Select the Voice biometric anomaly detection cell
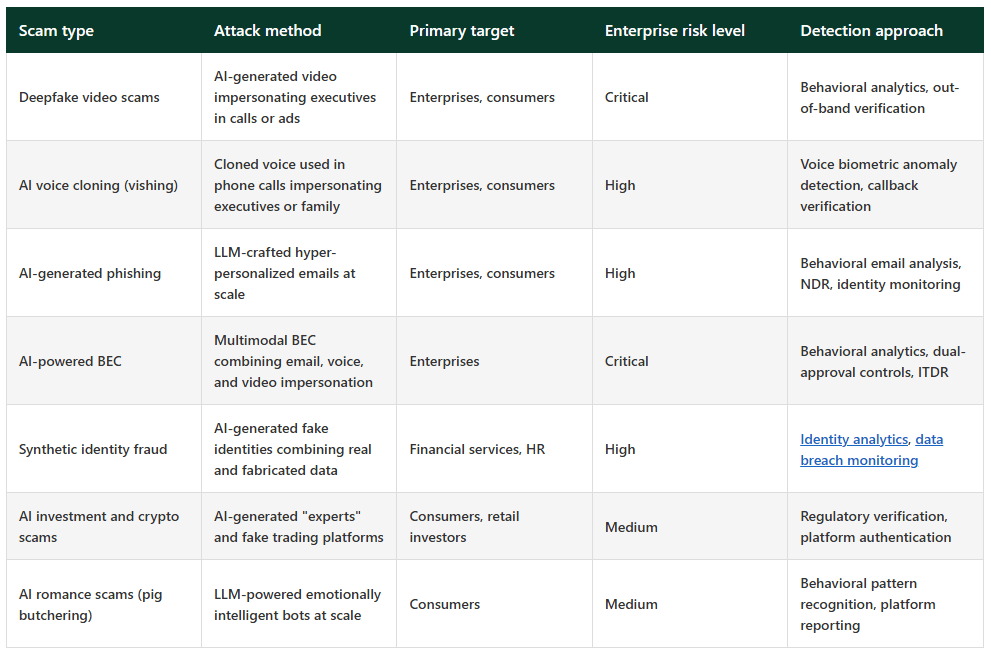 click(878, 185)
